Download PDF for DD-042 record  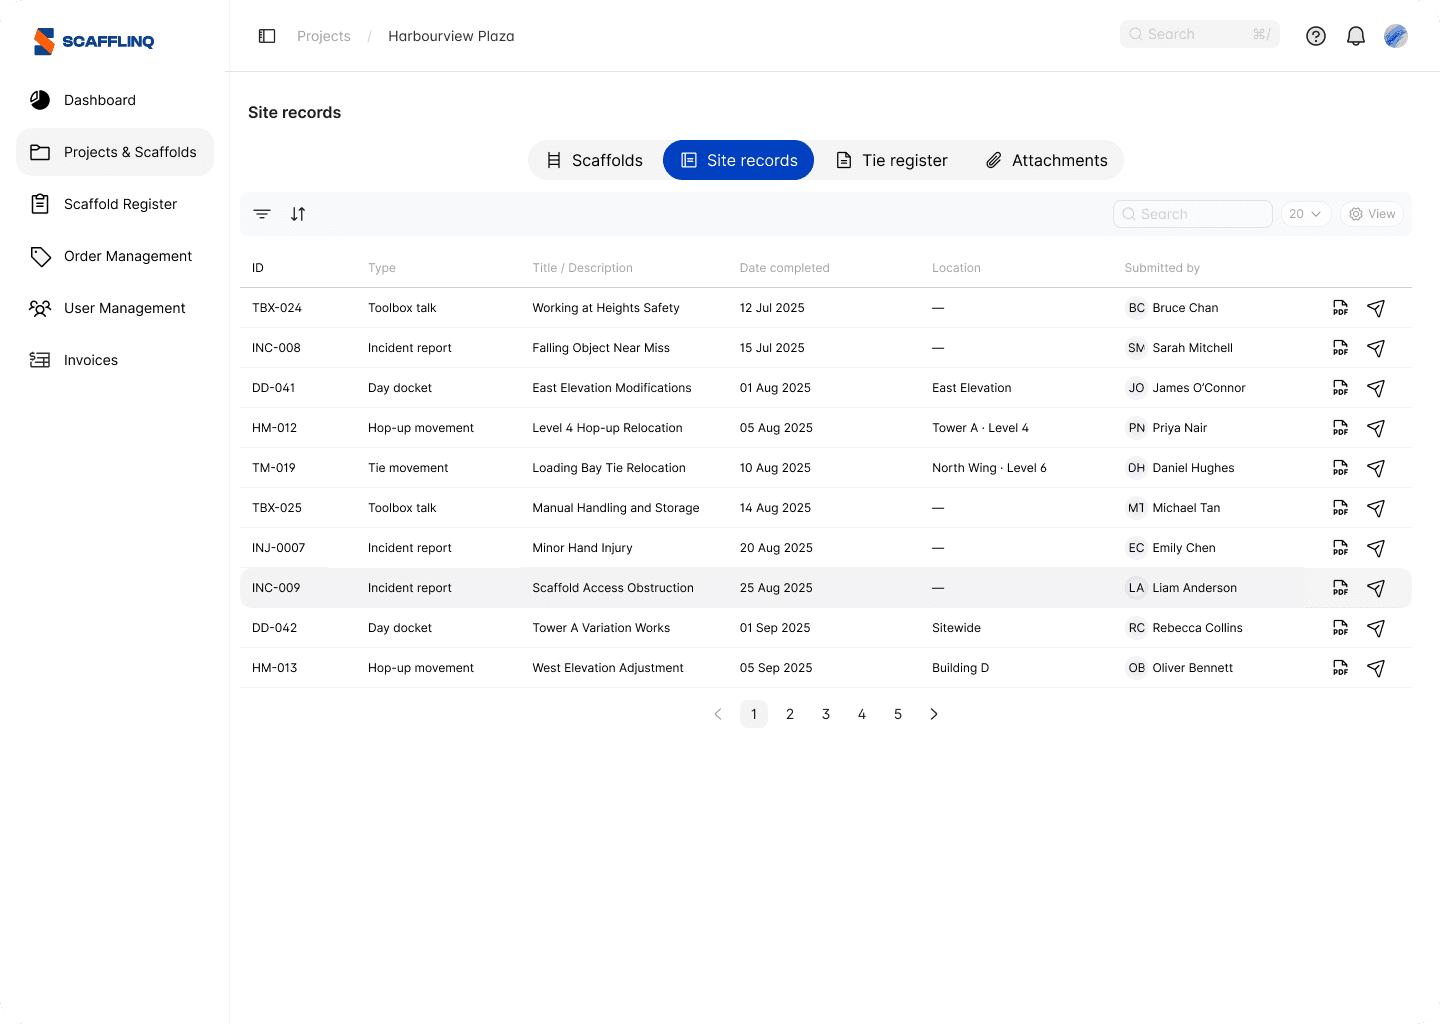pyautogui.click(x=1340, y=628)
